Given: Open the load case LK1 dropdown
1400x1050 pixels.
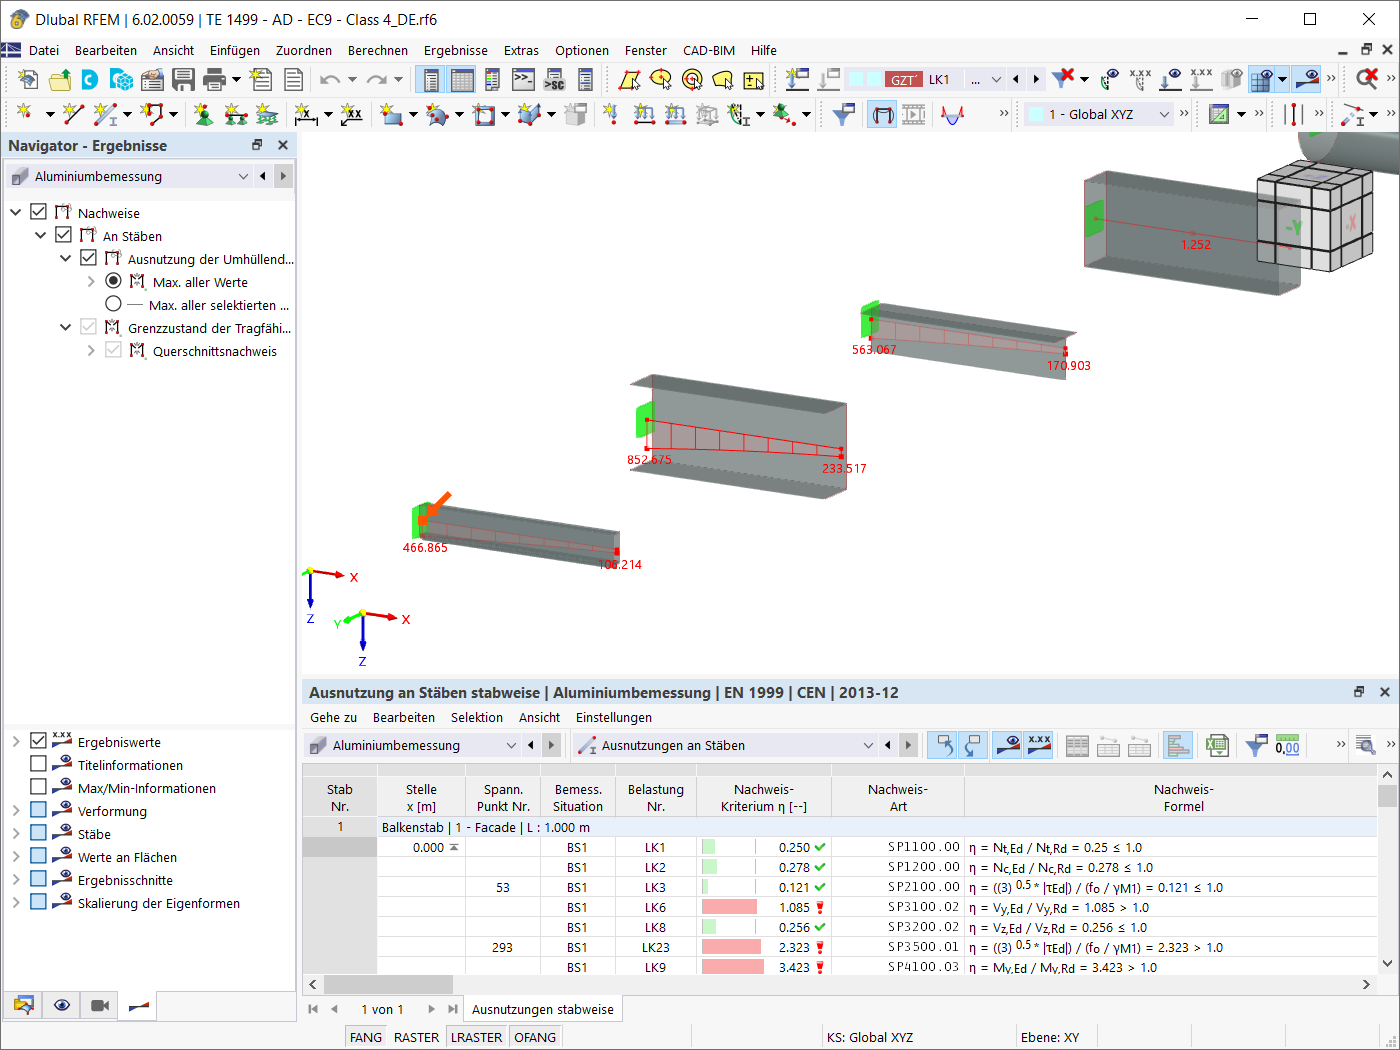Looking at the screenshot, I should click(995, 80).
